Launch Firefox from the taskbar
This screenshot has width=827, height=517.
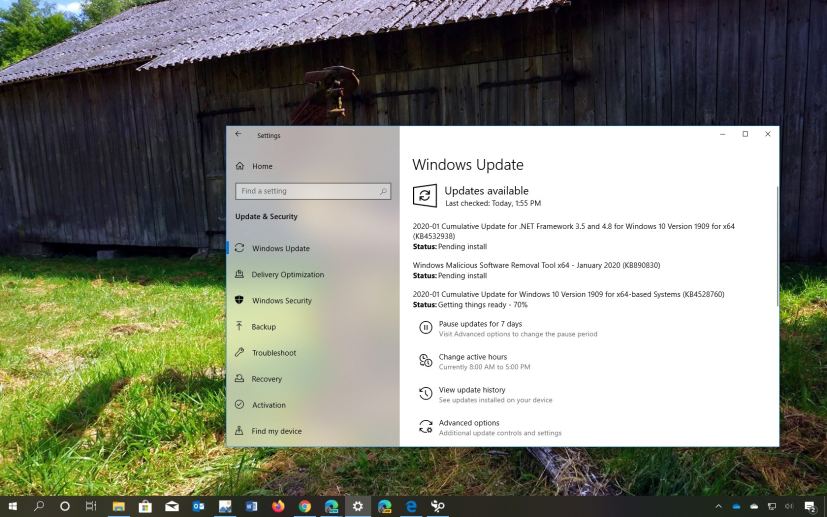click(278, 506)
